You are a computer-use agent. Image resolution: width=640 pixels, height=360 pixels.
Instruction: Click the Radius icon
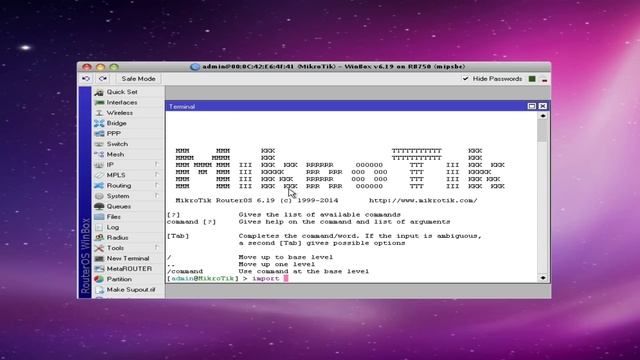pos(99,238)
